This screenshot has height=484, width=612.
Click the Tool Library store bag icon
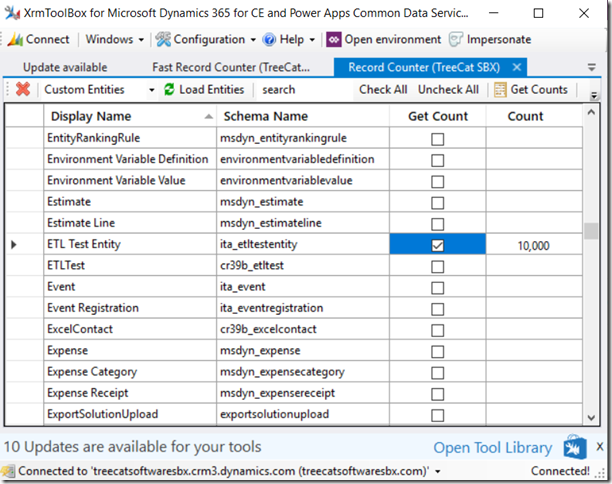click(575, 447)
